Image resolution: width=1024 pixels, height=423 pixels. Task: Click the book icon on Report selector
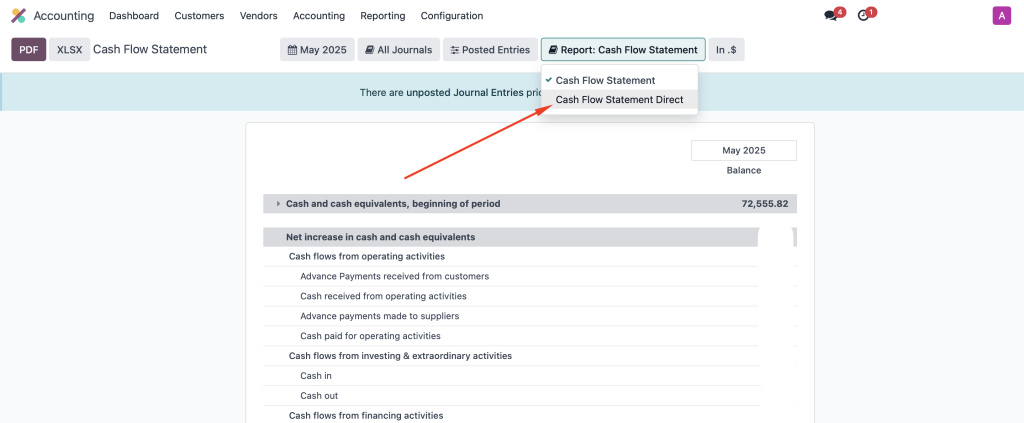pos(553,50)
